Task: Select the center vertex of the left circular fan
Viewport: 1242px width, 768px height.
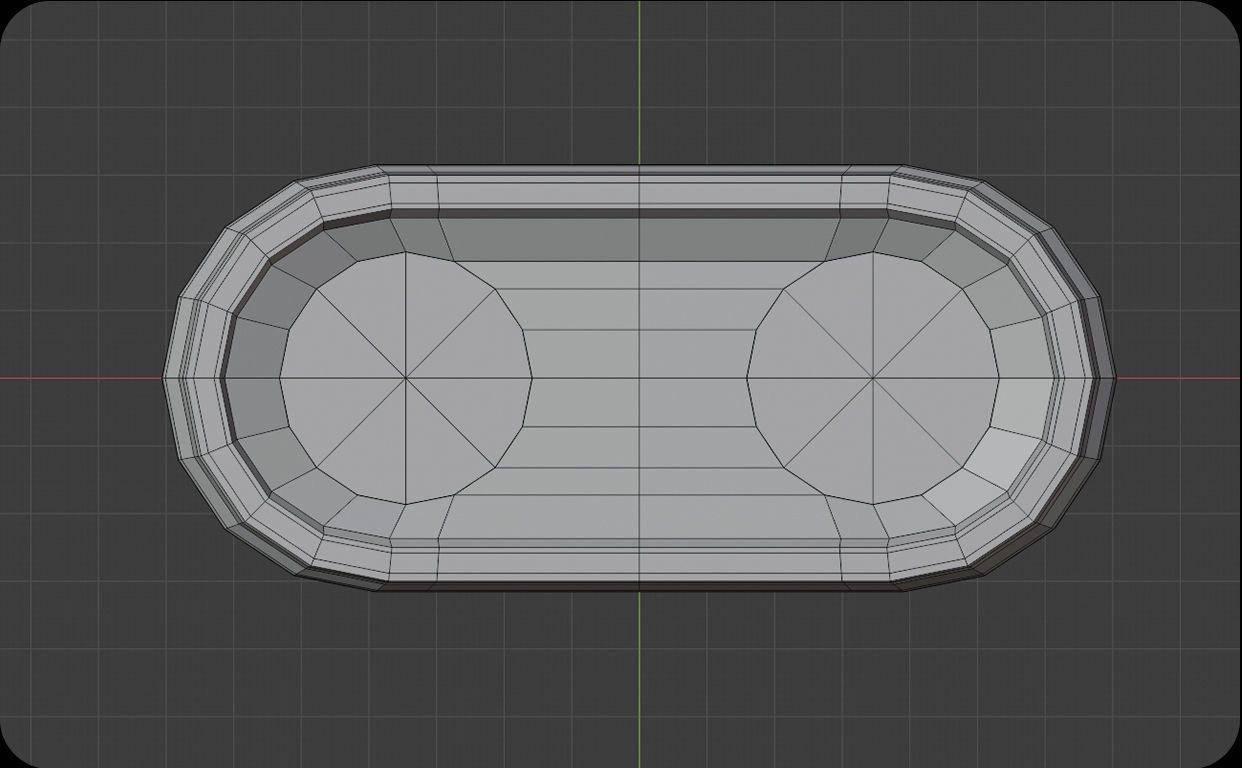Action: [406, 378]
